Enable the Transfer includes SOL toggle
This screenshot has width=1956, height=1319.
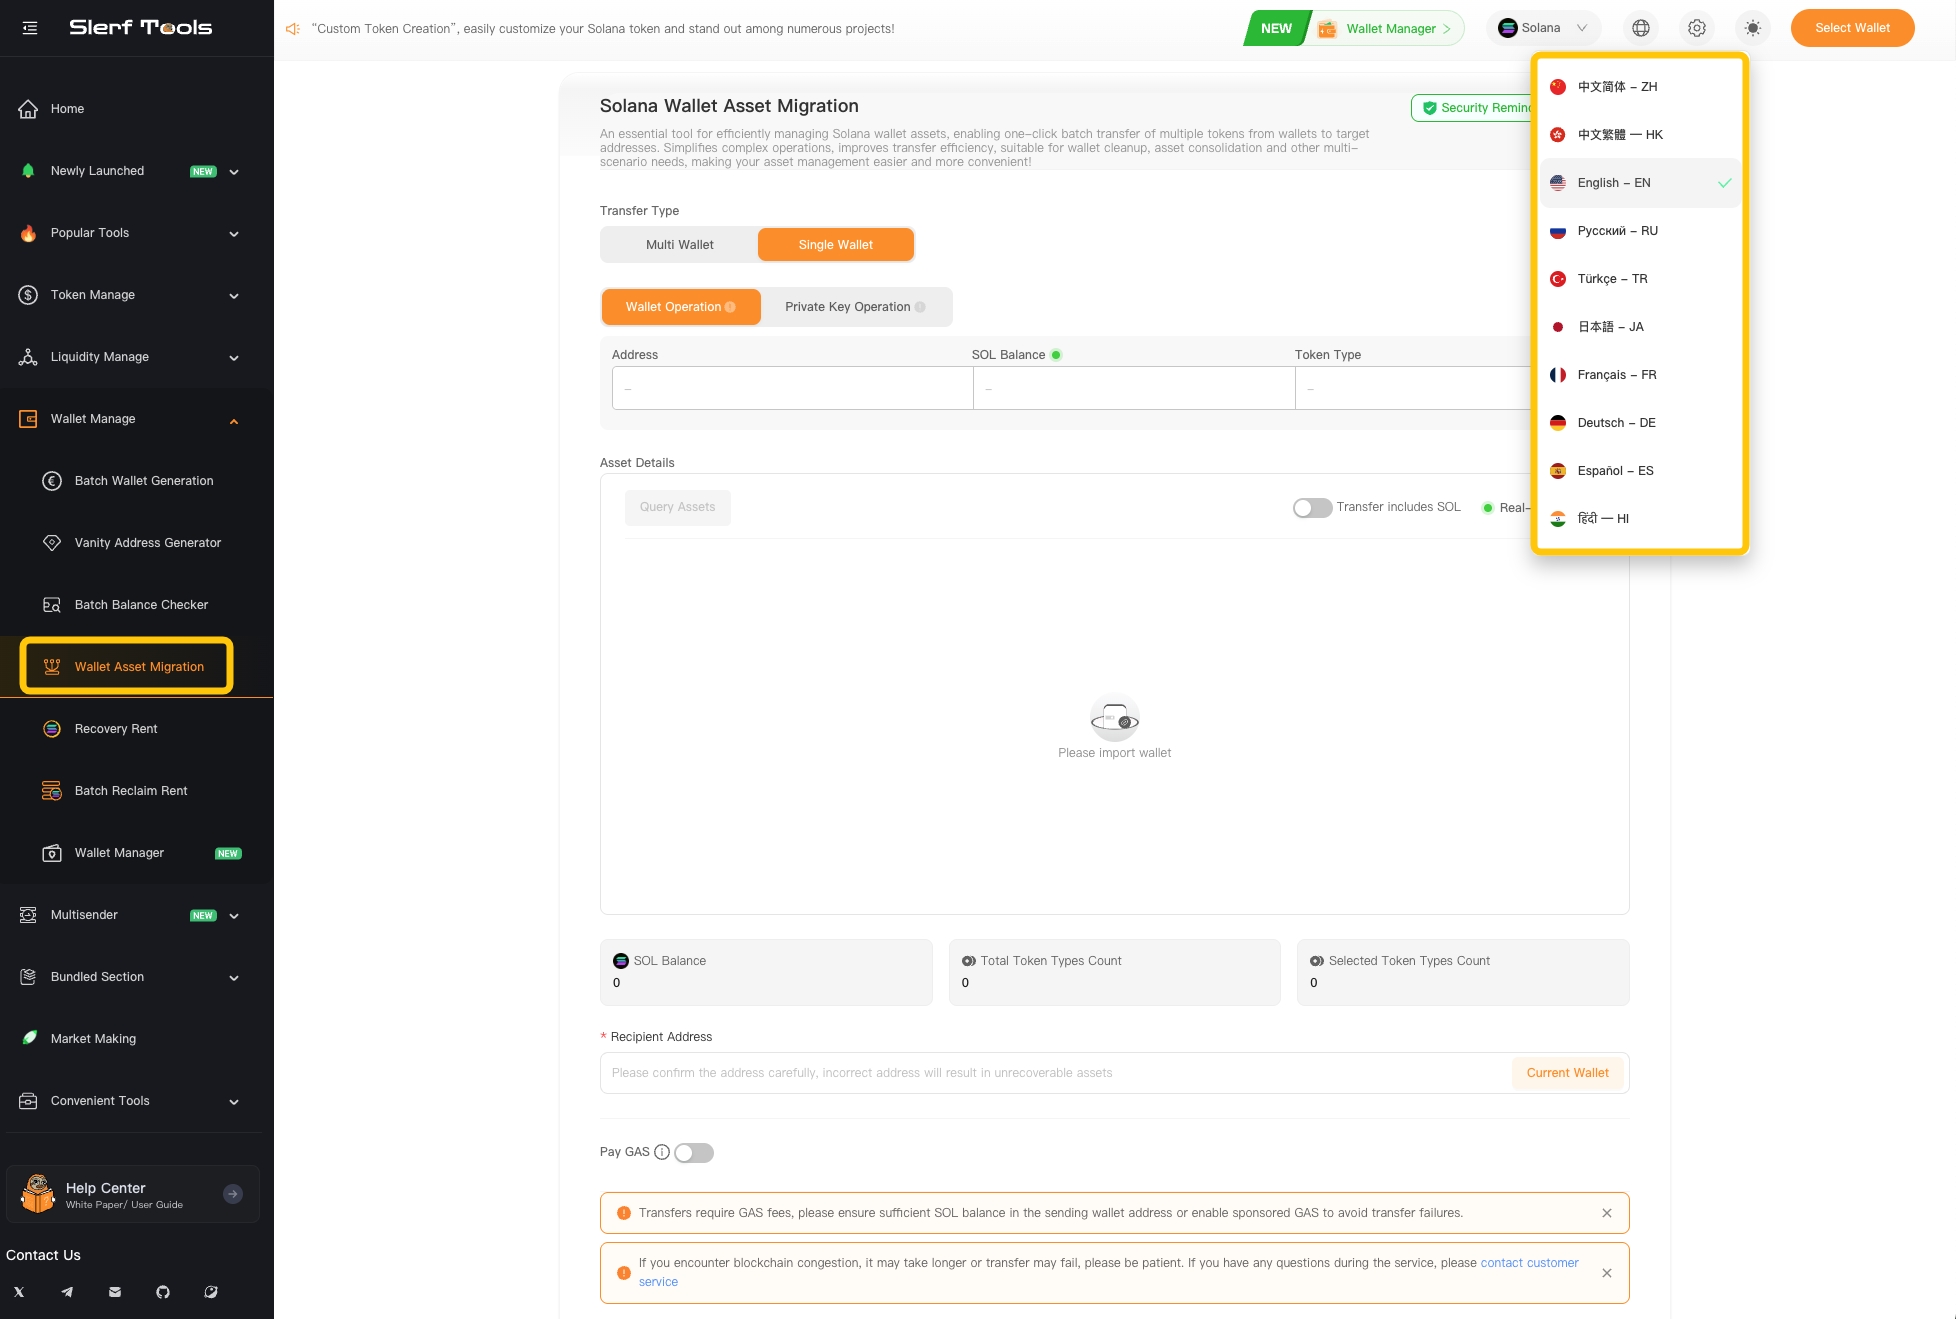click(1311, 507)
